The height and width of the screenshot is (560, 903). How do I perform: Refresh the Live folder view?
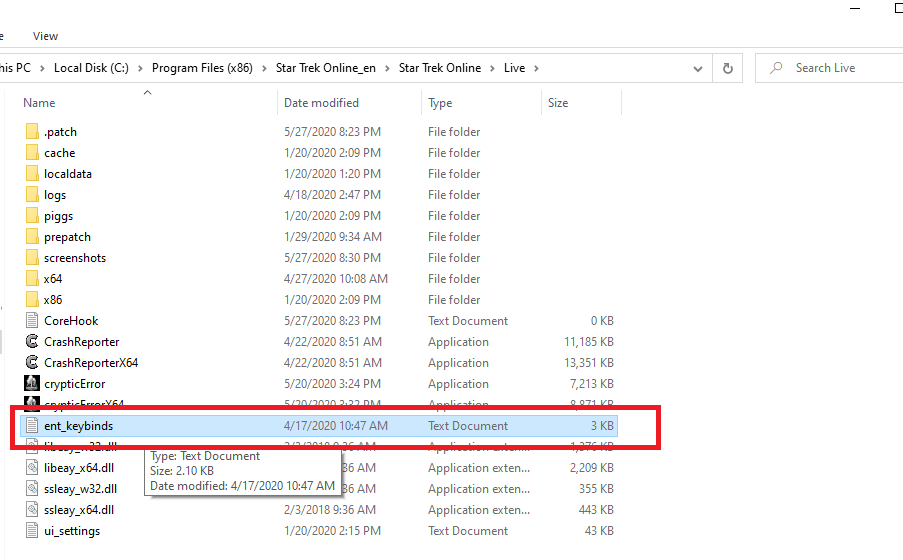pyautogui.click(x=728, y=69)
